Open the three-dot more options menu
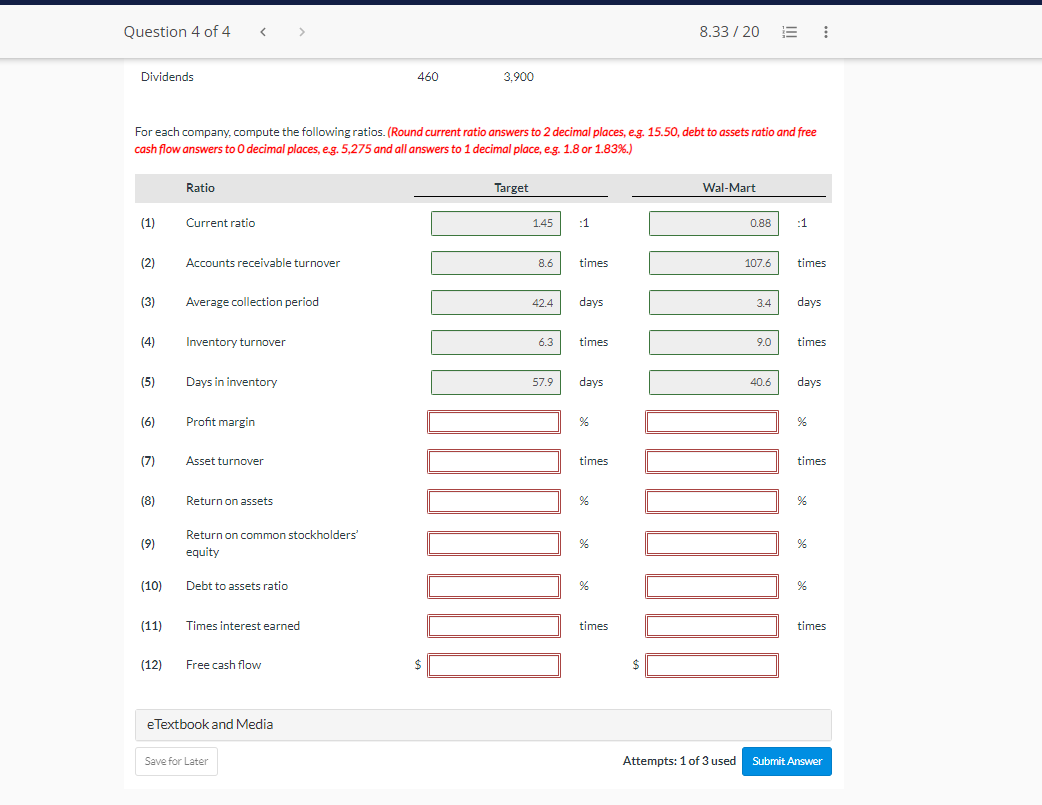1042x805 pixels. (x=825, y=32)
